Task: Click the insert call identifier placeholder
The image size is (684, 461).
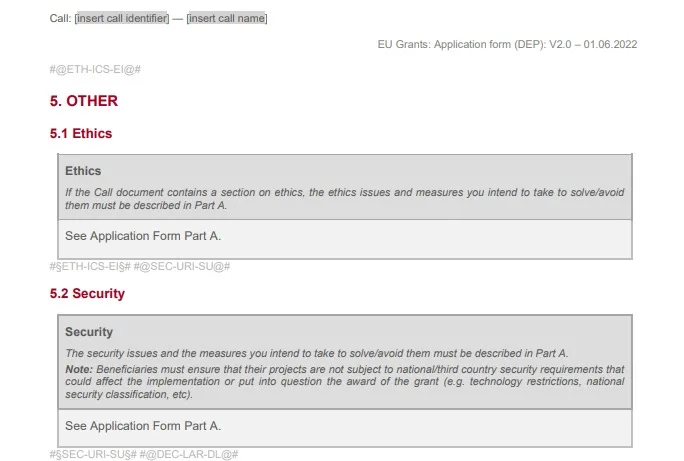Action: (122, 18)
